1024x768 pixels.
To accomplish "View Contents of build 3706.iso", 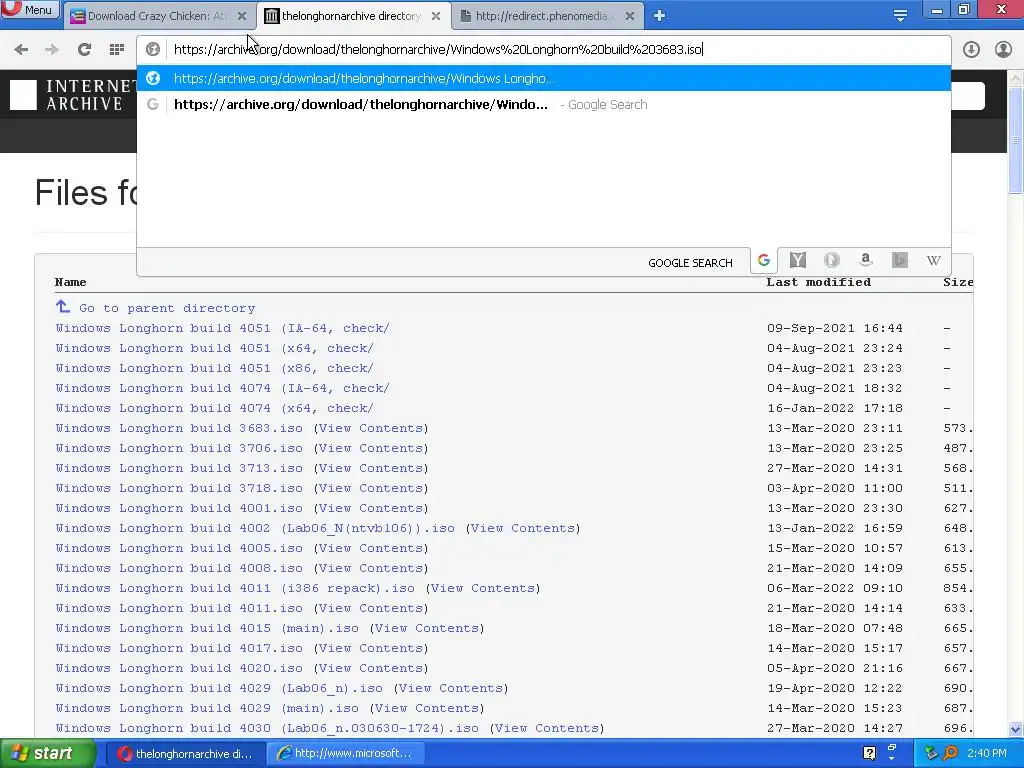I will pos(371,449).
